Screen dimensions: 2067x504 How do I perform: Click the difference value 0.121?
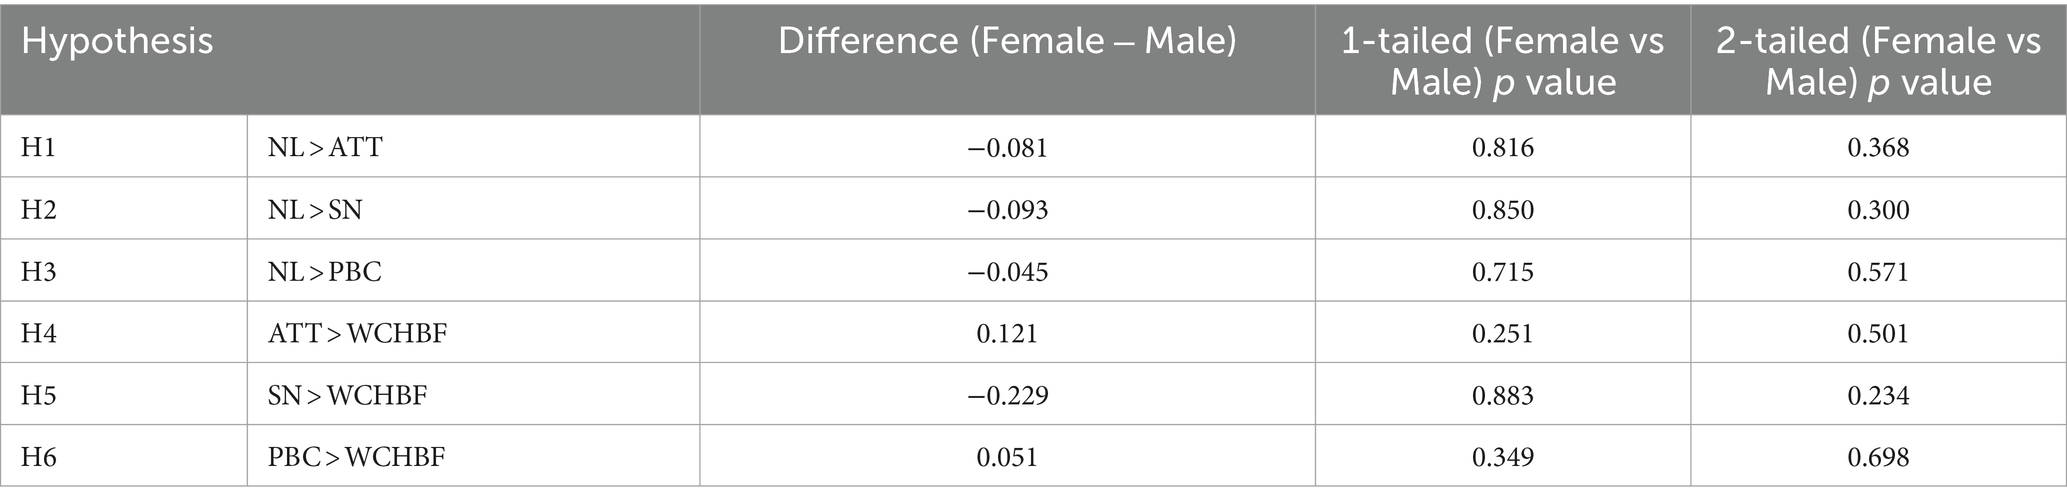[x=1007, y=333]
